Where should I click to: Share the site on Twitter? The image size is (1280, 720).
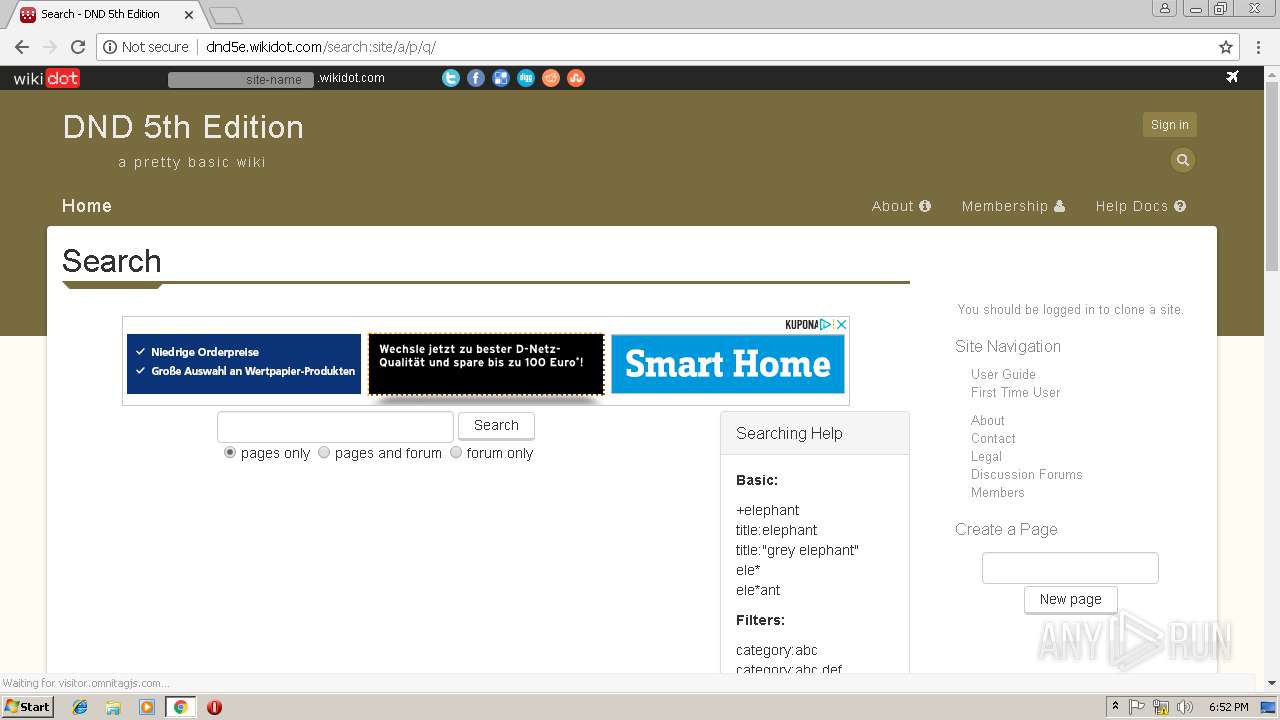click(451, 78)
